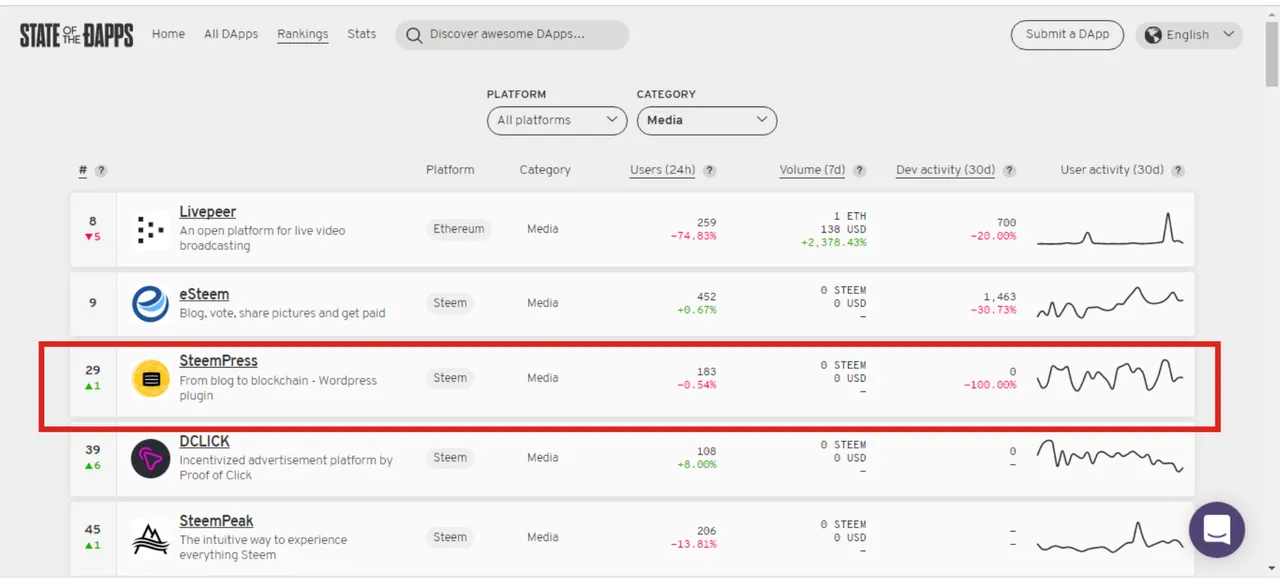
Task: Click the SteemPeak logo icon
Action: tap(151, 539)
